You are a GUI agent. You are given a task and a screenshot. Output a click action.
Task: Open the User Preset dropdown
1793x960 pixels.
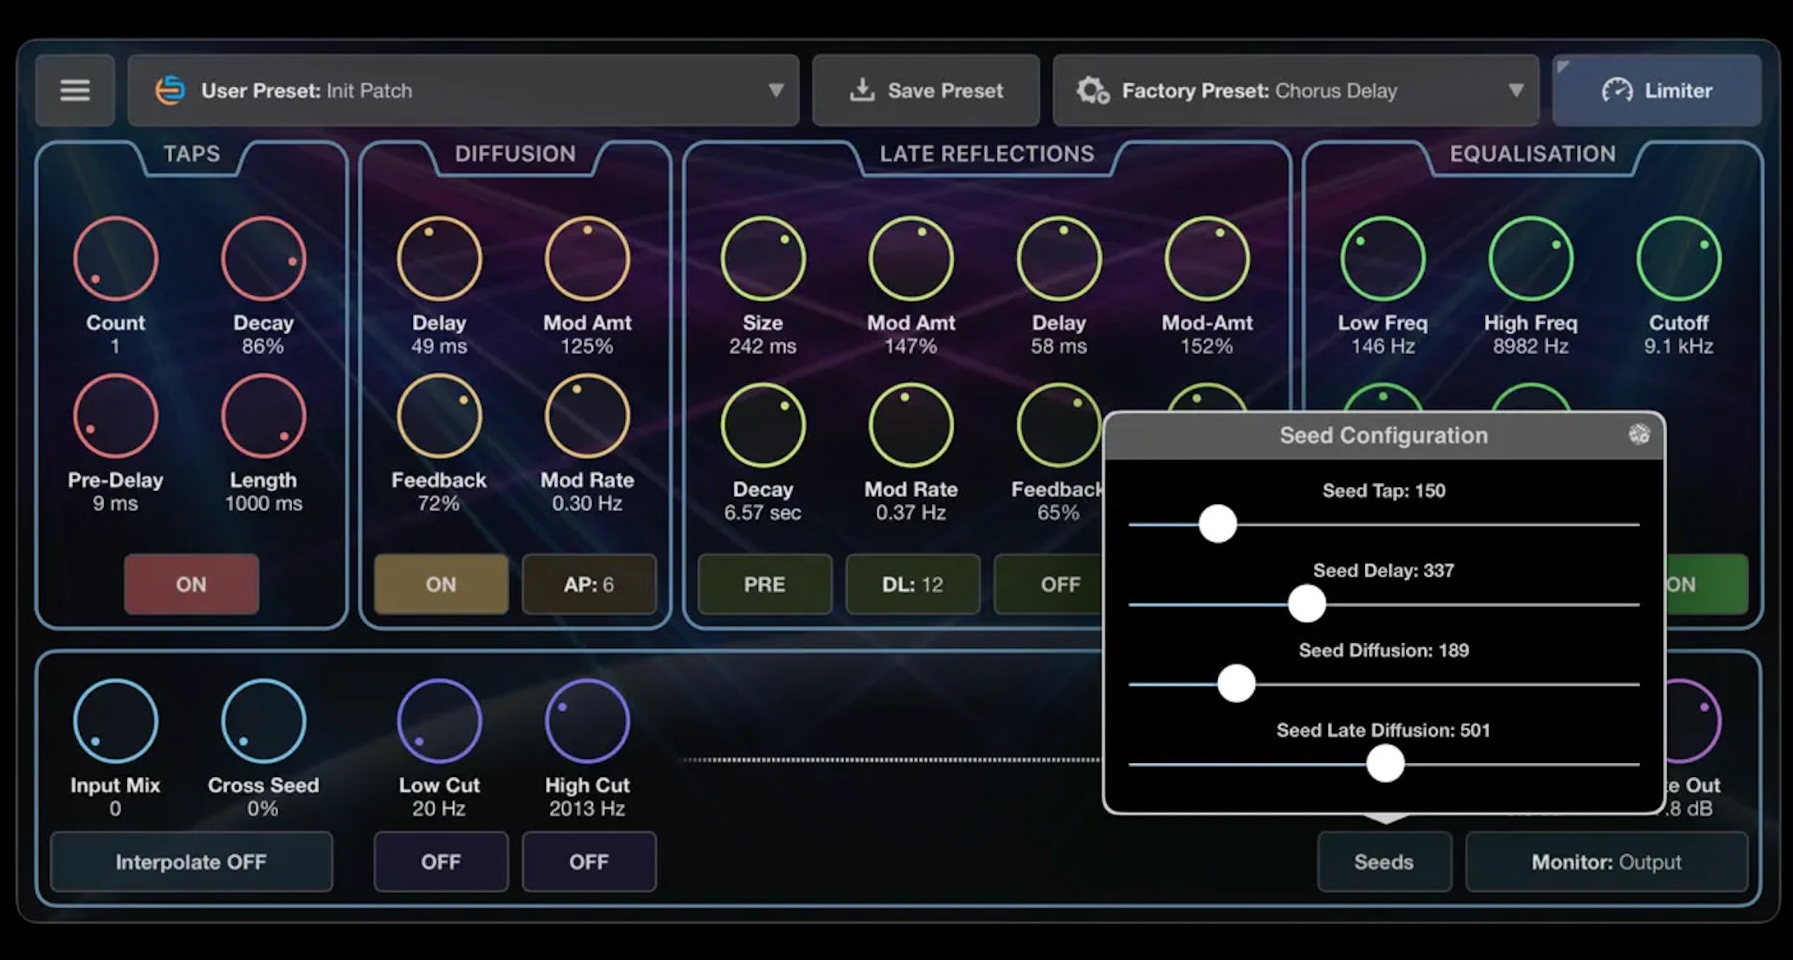point(464,90)
